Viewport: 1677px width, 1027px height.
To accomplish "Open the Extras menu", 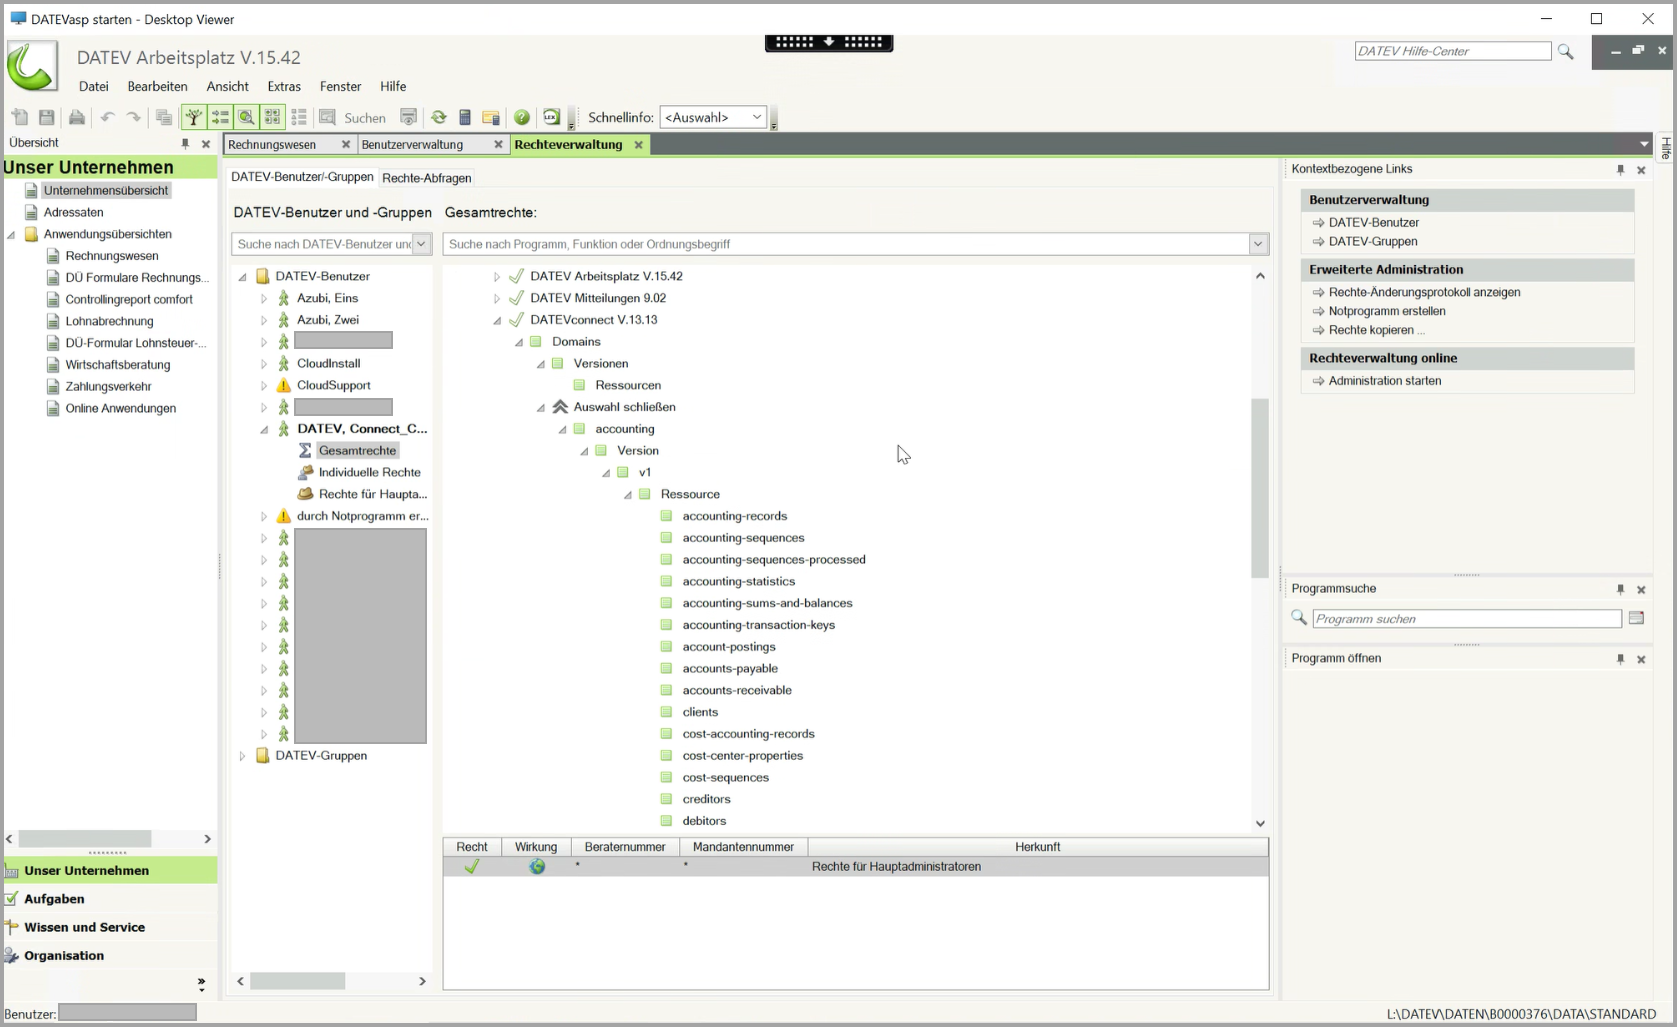I will point(284,86).
